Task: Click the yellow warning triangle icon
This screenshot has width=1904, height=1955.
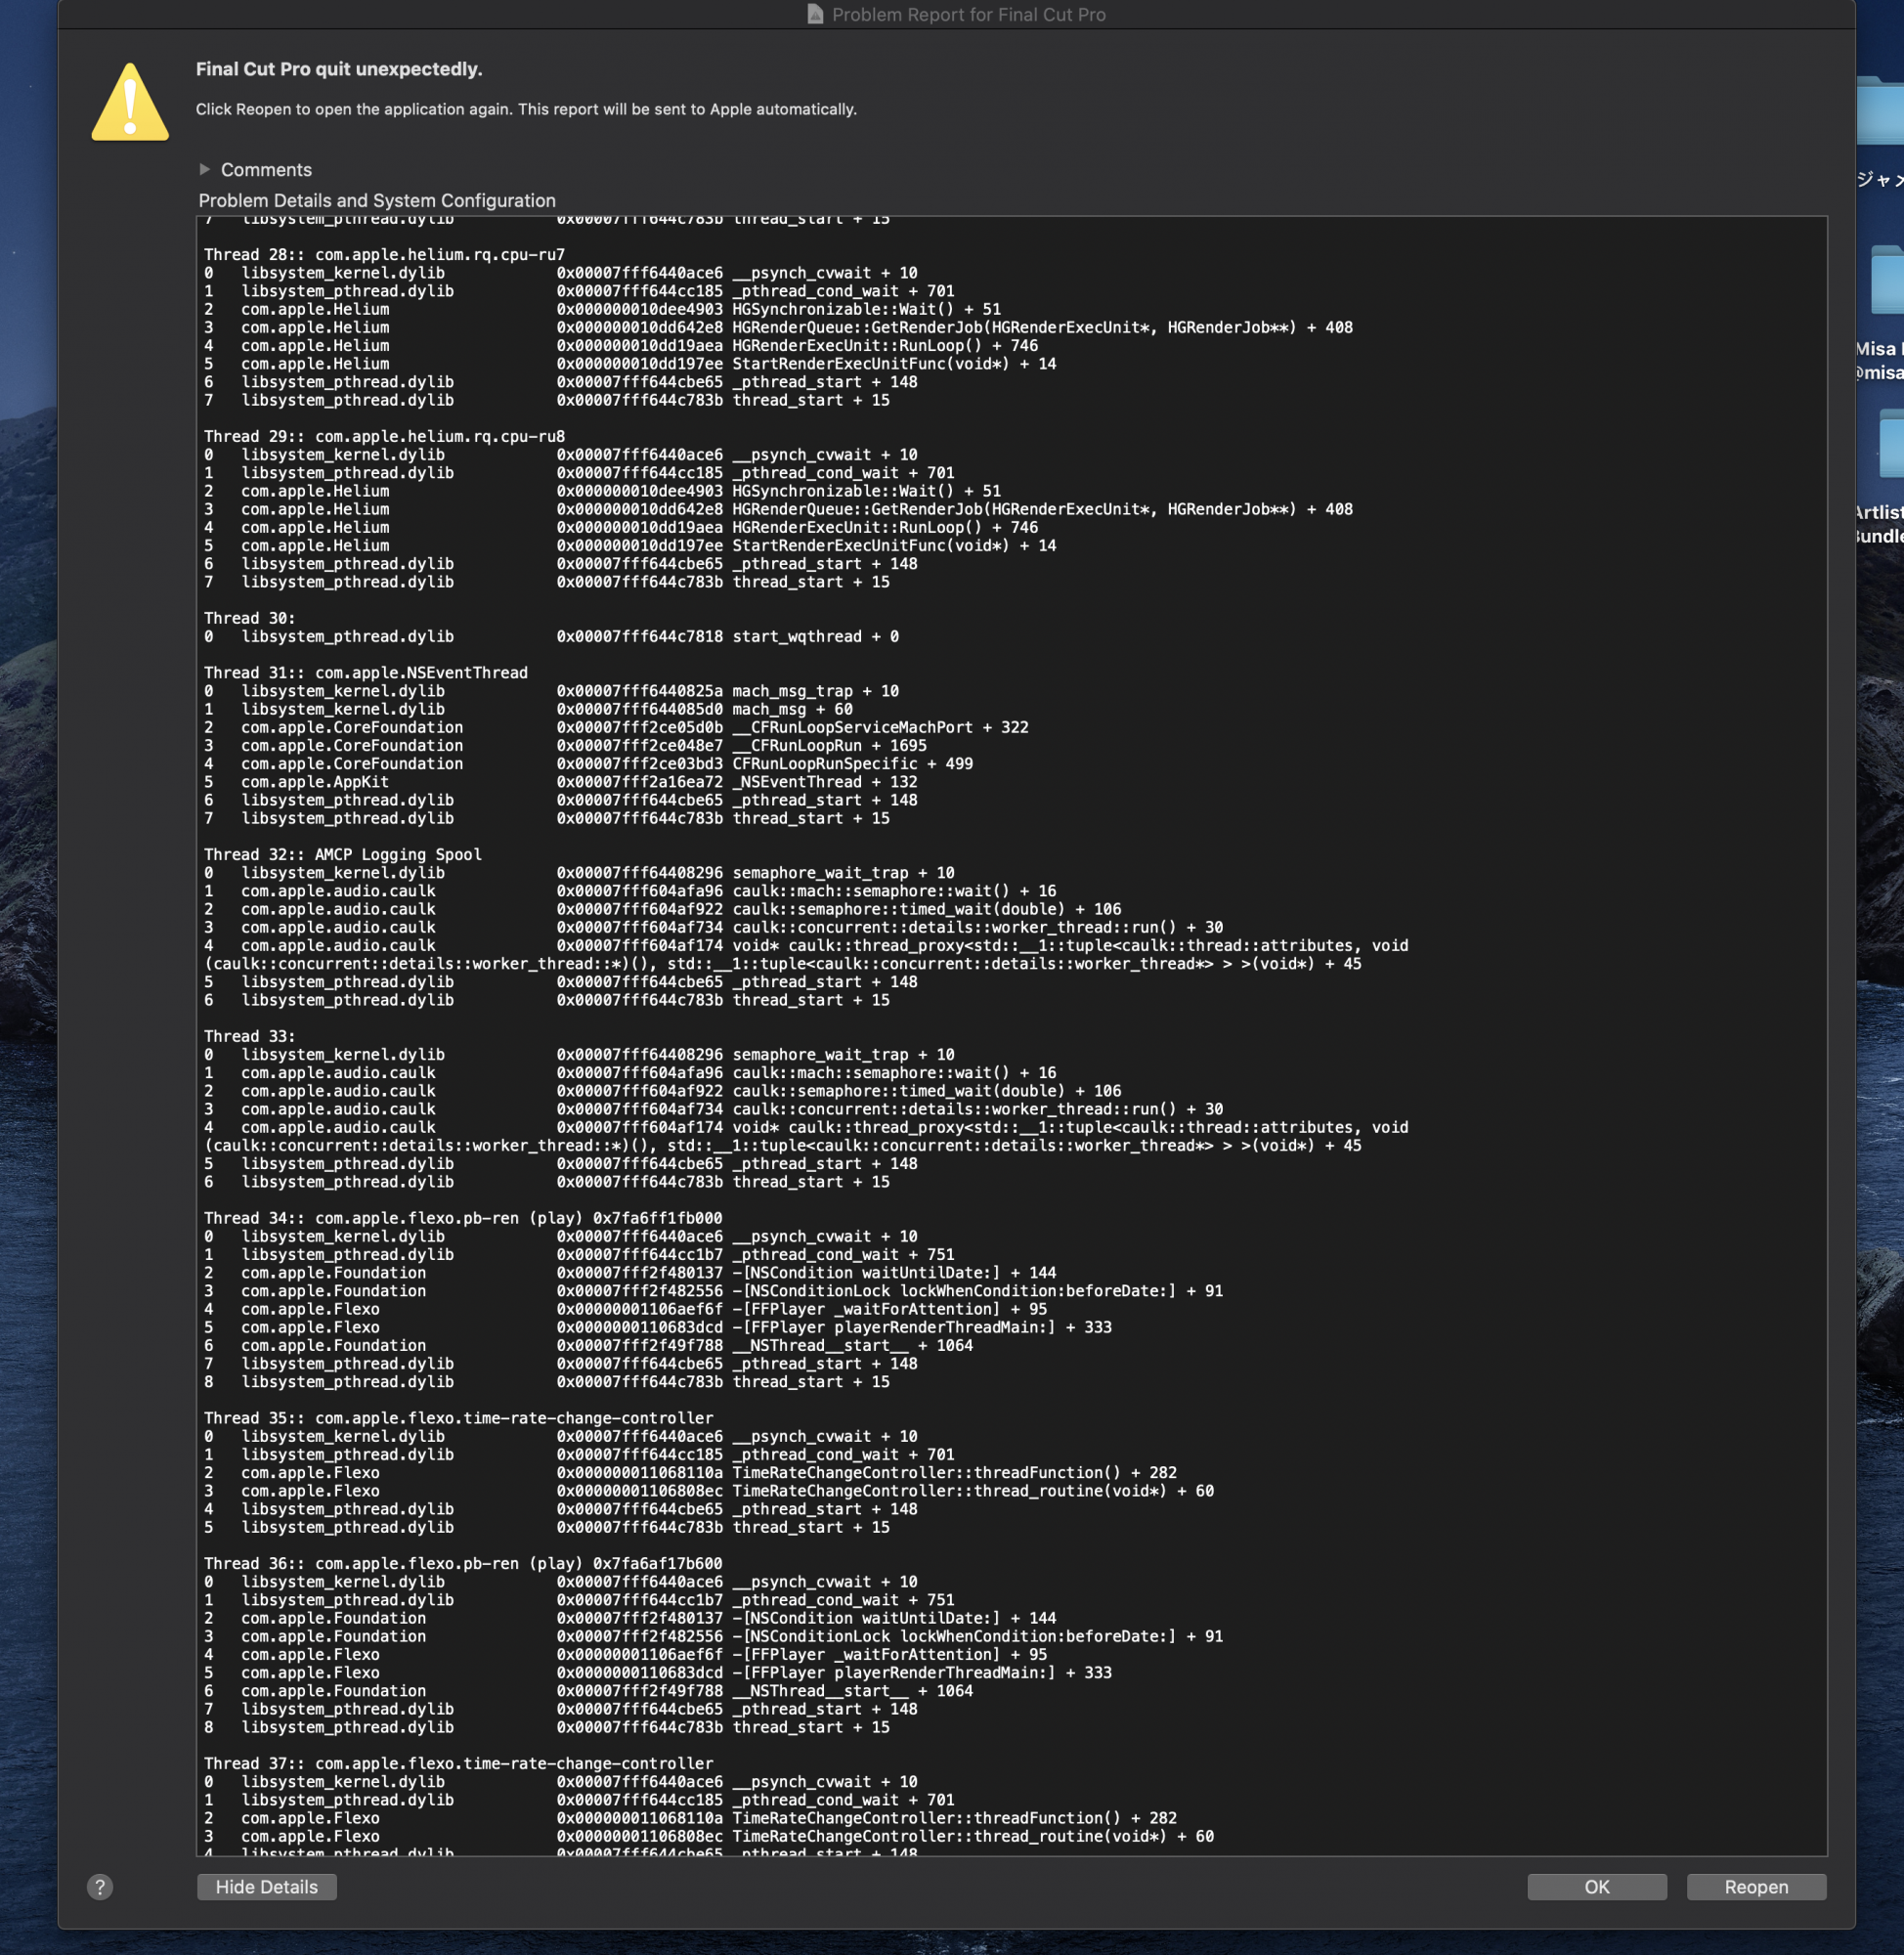Action: (x=130, y=102)
